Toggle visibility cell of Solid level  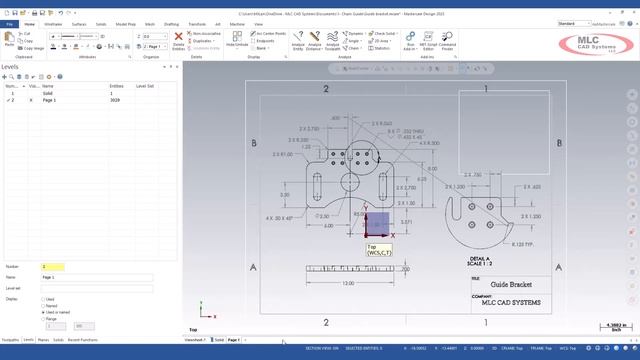pos(33,93)
